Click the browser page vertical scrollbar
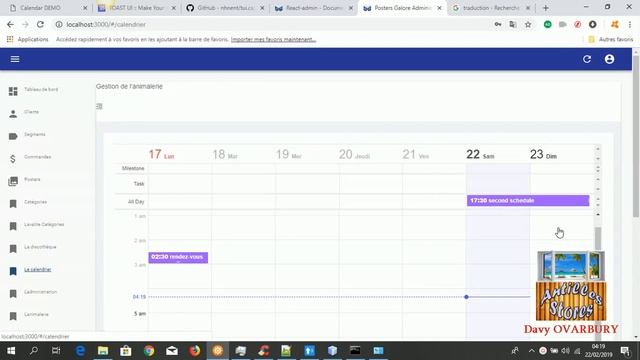The height and width of the screenshot is (360, 640). click(636, 137)
